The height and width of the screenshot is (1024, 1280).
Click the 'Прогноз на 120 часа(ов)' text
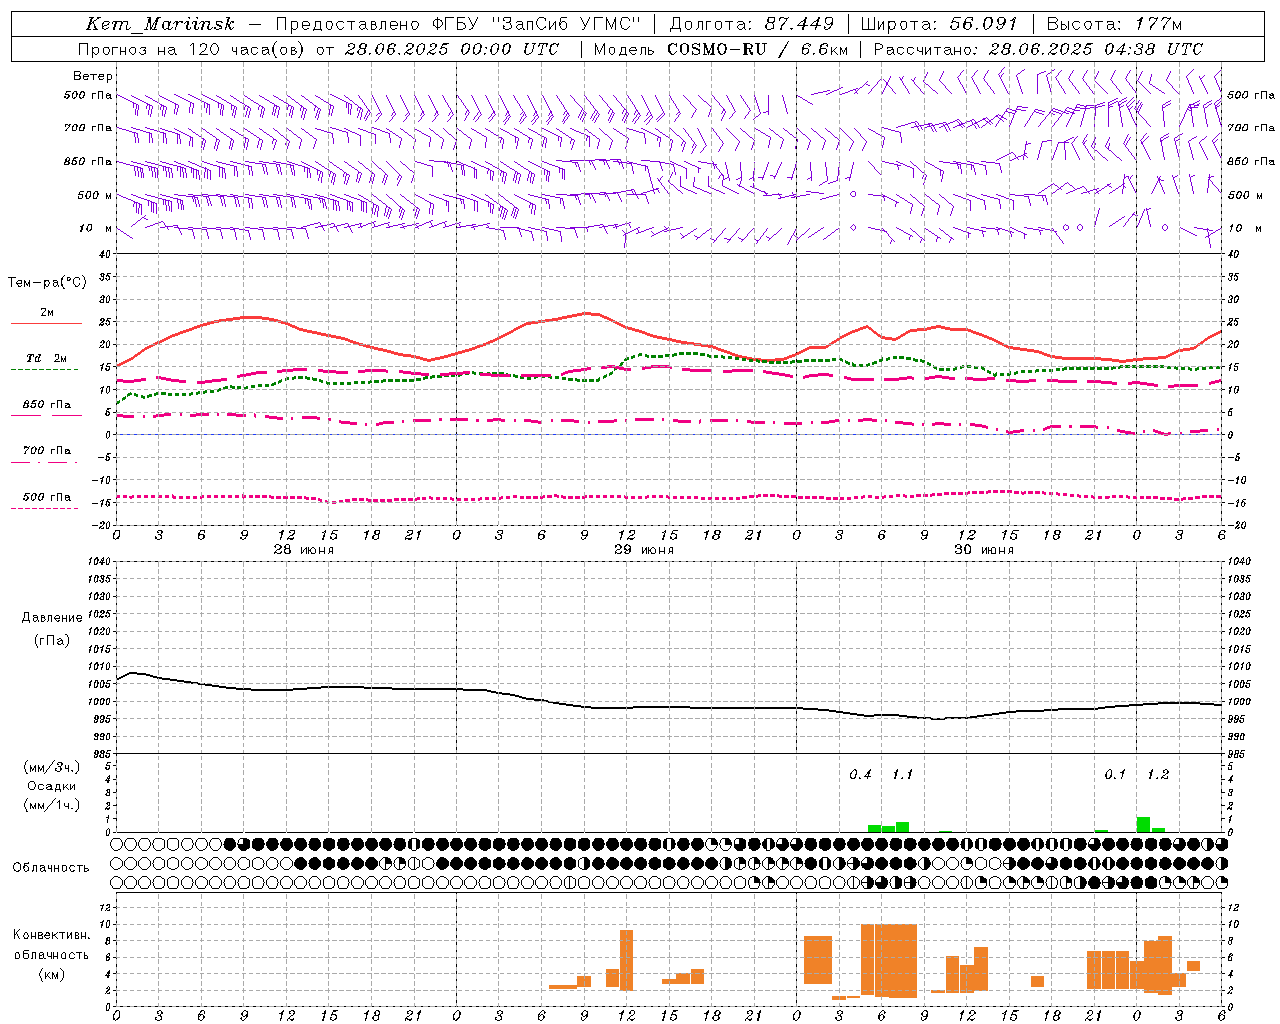tap(193, 49)
